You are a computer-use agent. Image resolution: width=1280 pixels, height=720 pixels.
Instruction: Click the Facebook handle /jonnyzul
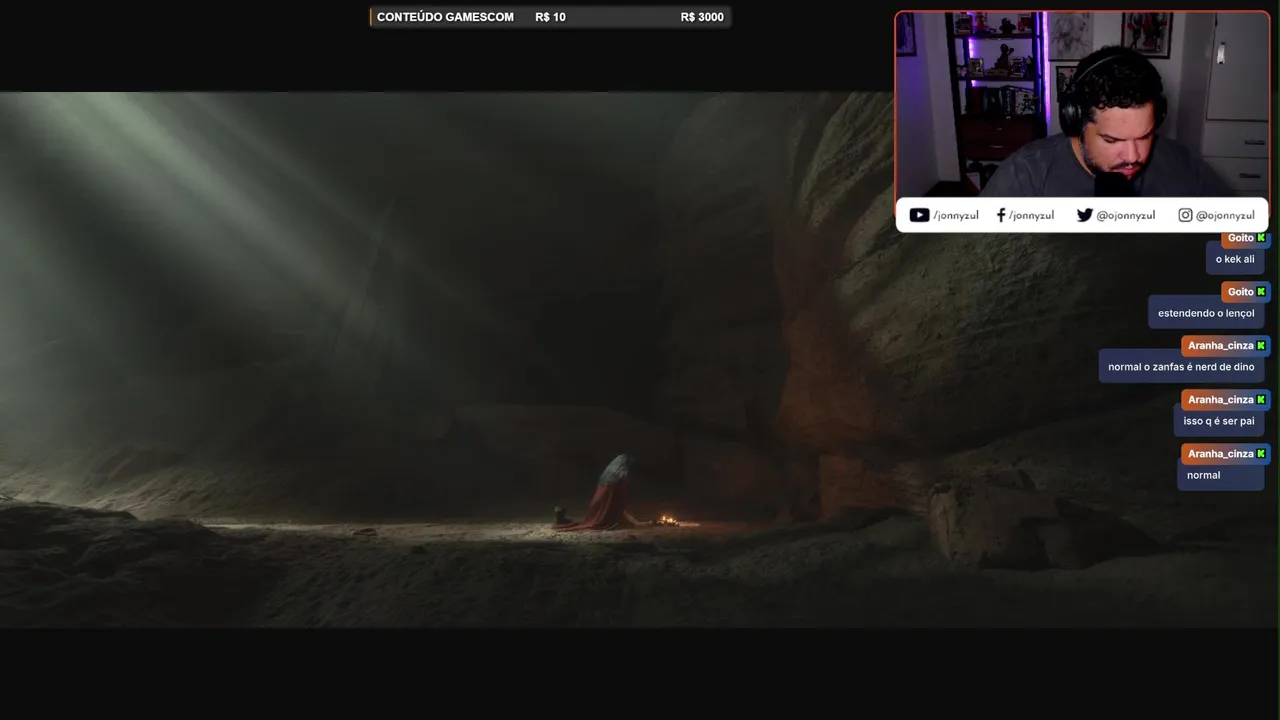pos(1031,215)
